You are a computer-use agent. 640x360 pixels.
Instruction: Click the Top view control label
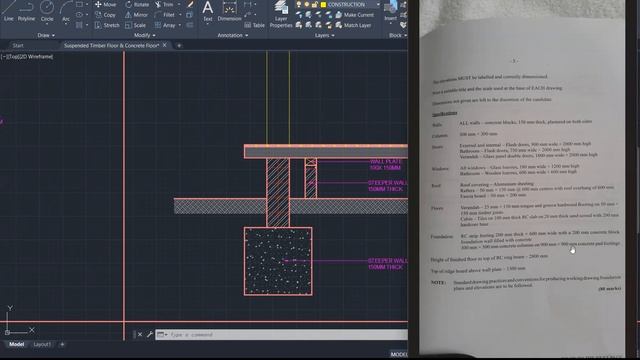[12, 57]
